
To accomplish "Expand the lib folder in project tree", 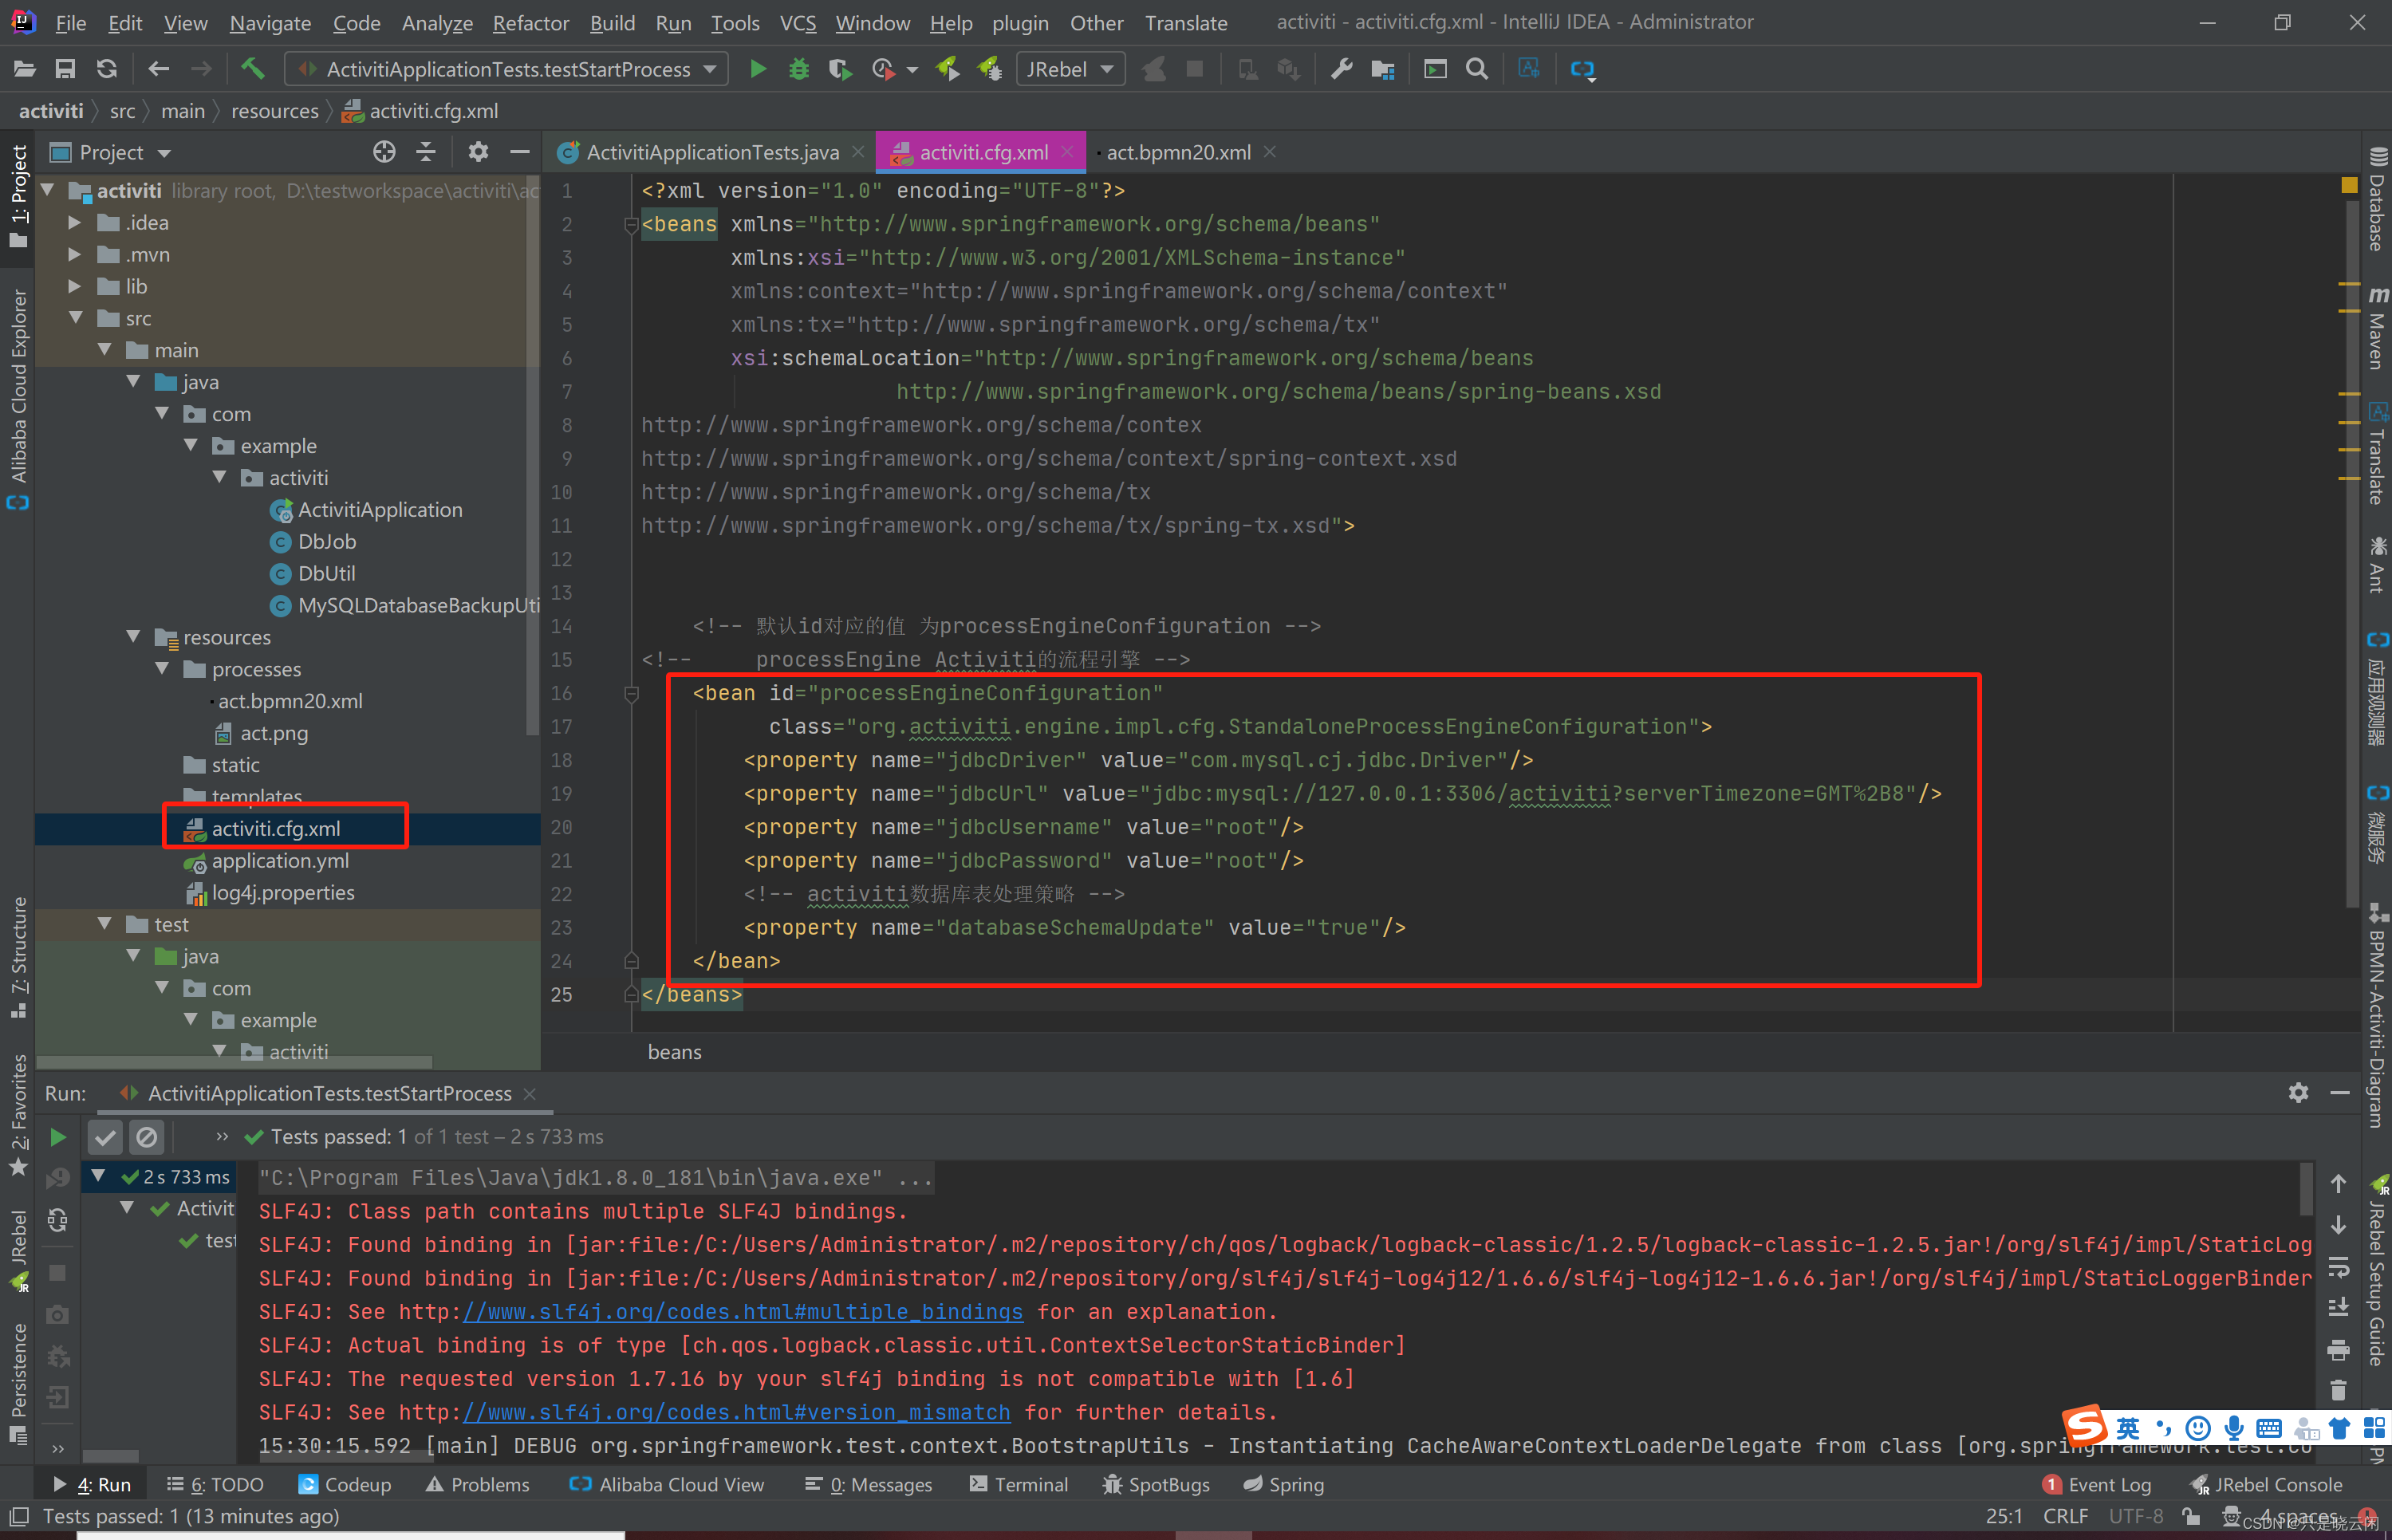I will [75, 286].
